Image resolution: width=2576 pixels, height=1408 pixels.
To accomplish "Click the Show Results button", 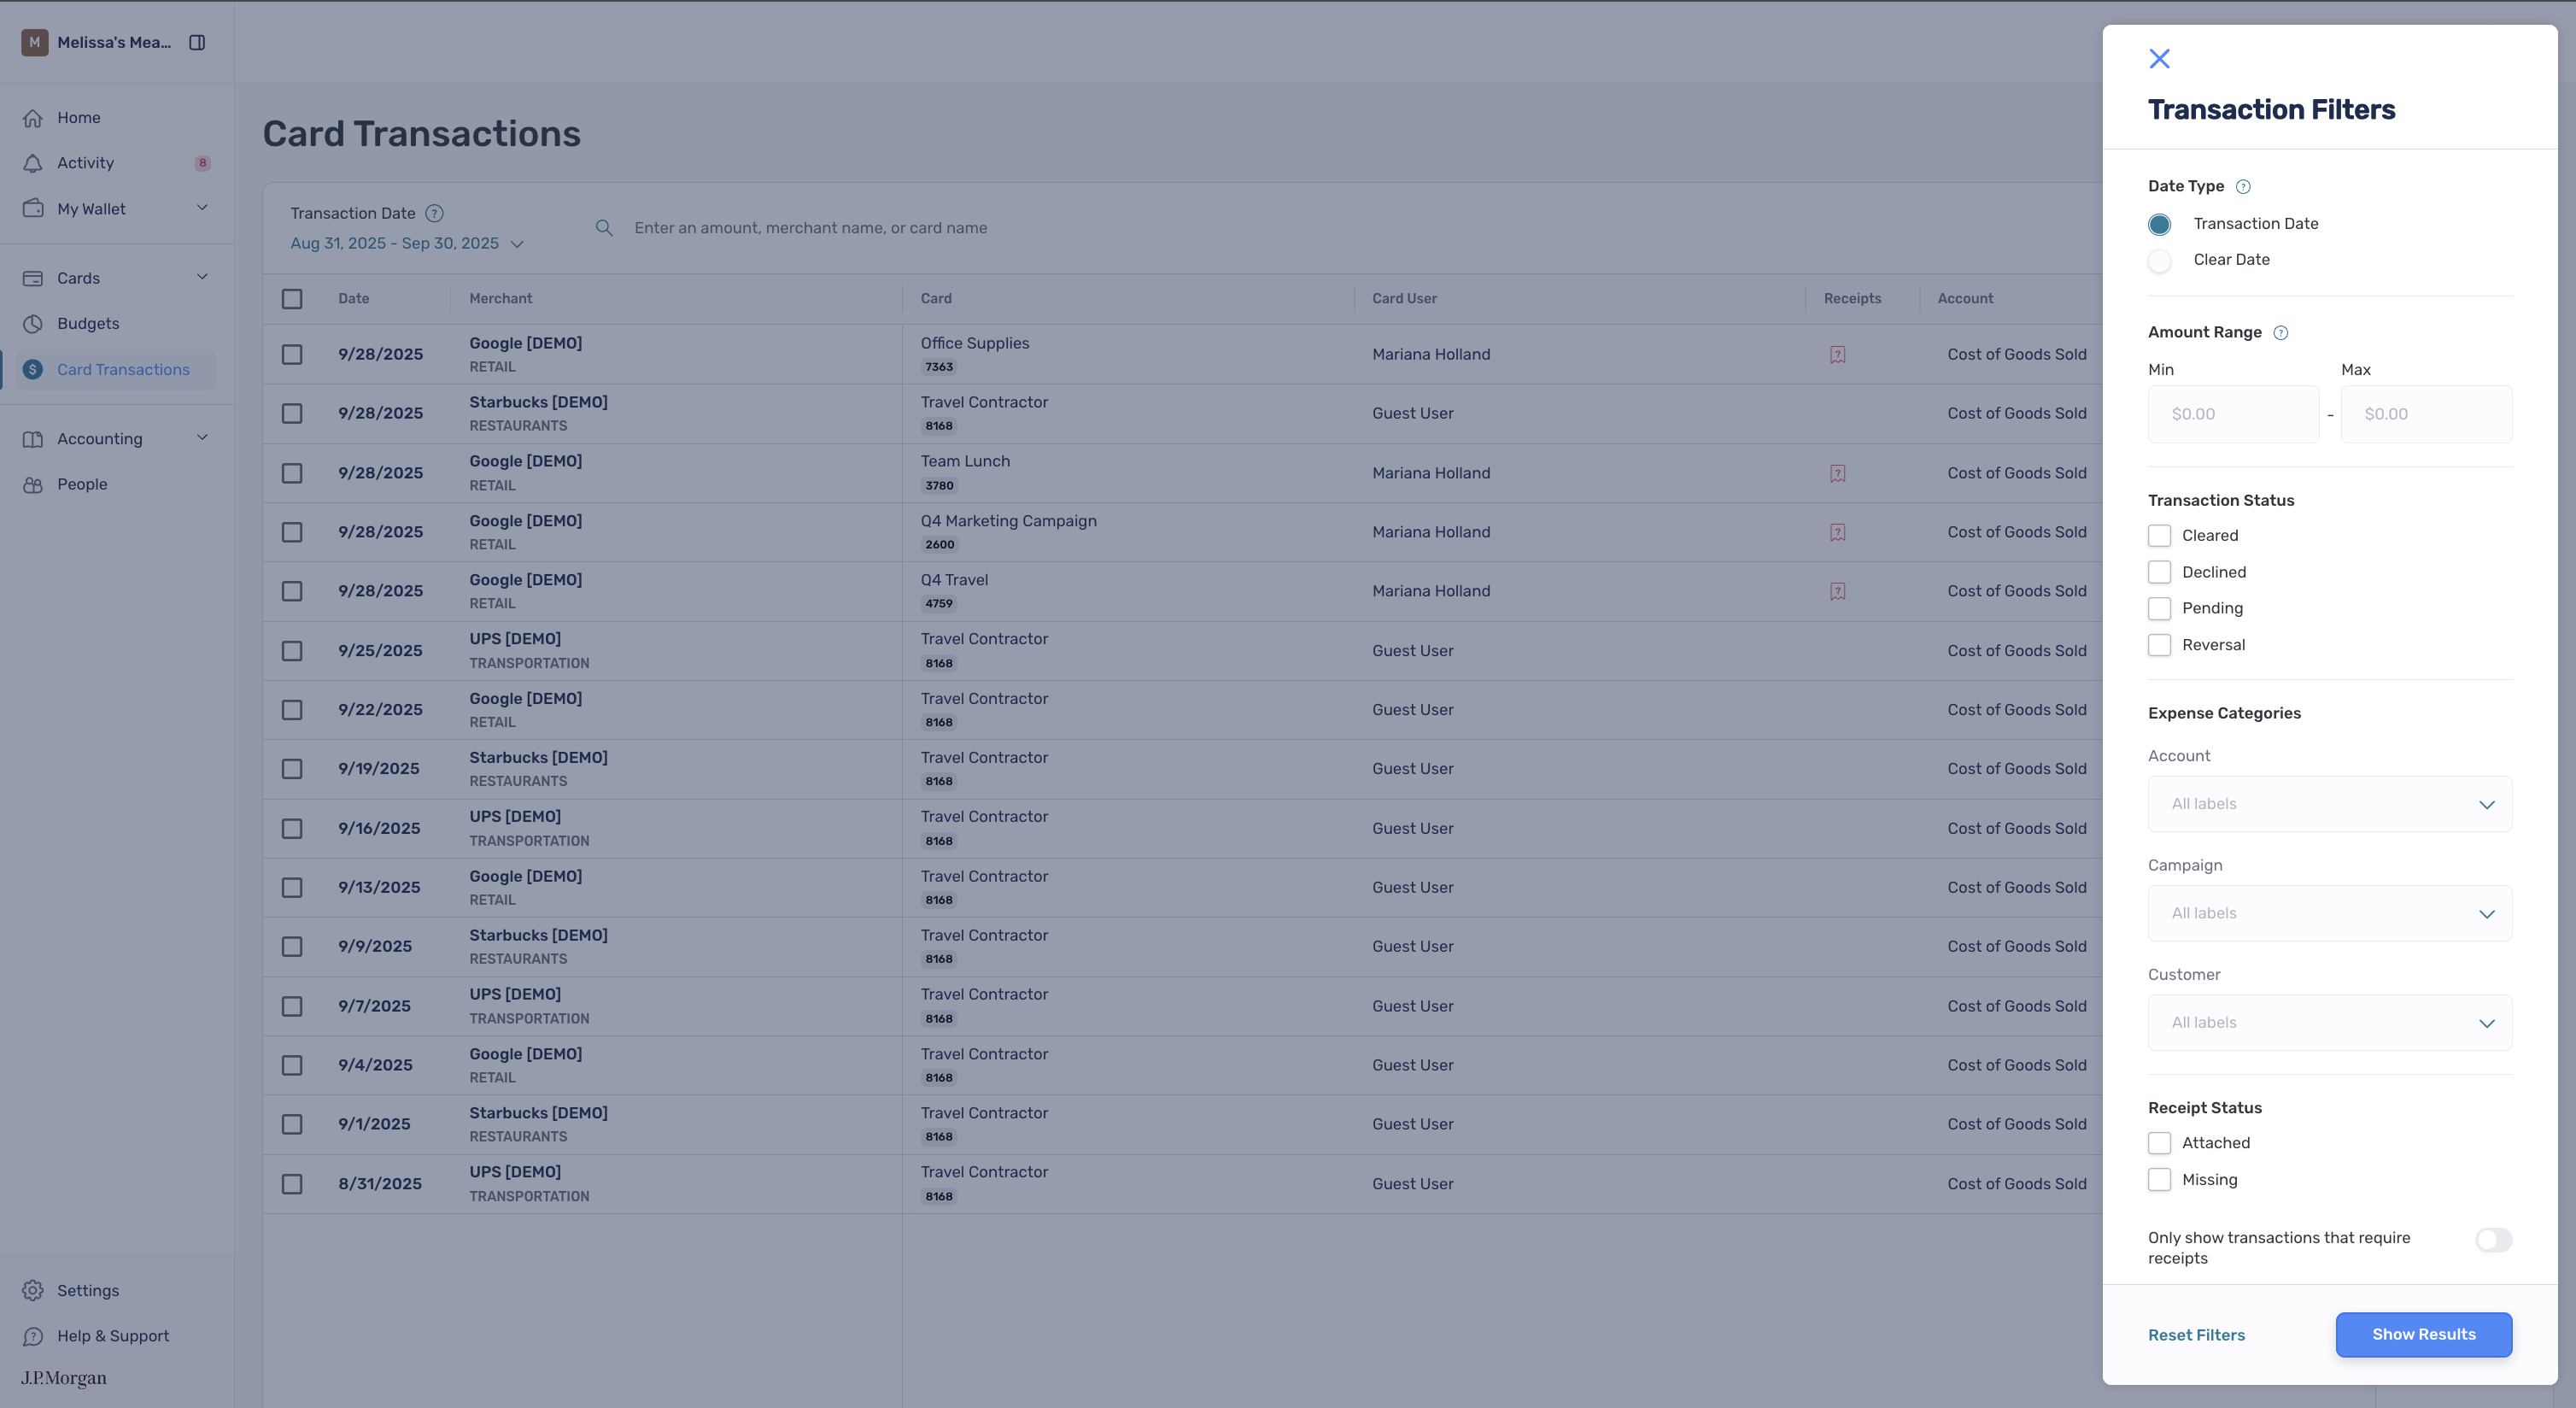I will [x=2423, y=1335].
